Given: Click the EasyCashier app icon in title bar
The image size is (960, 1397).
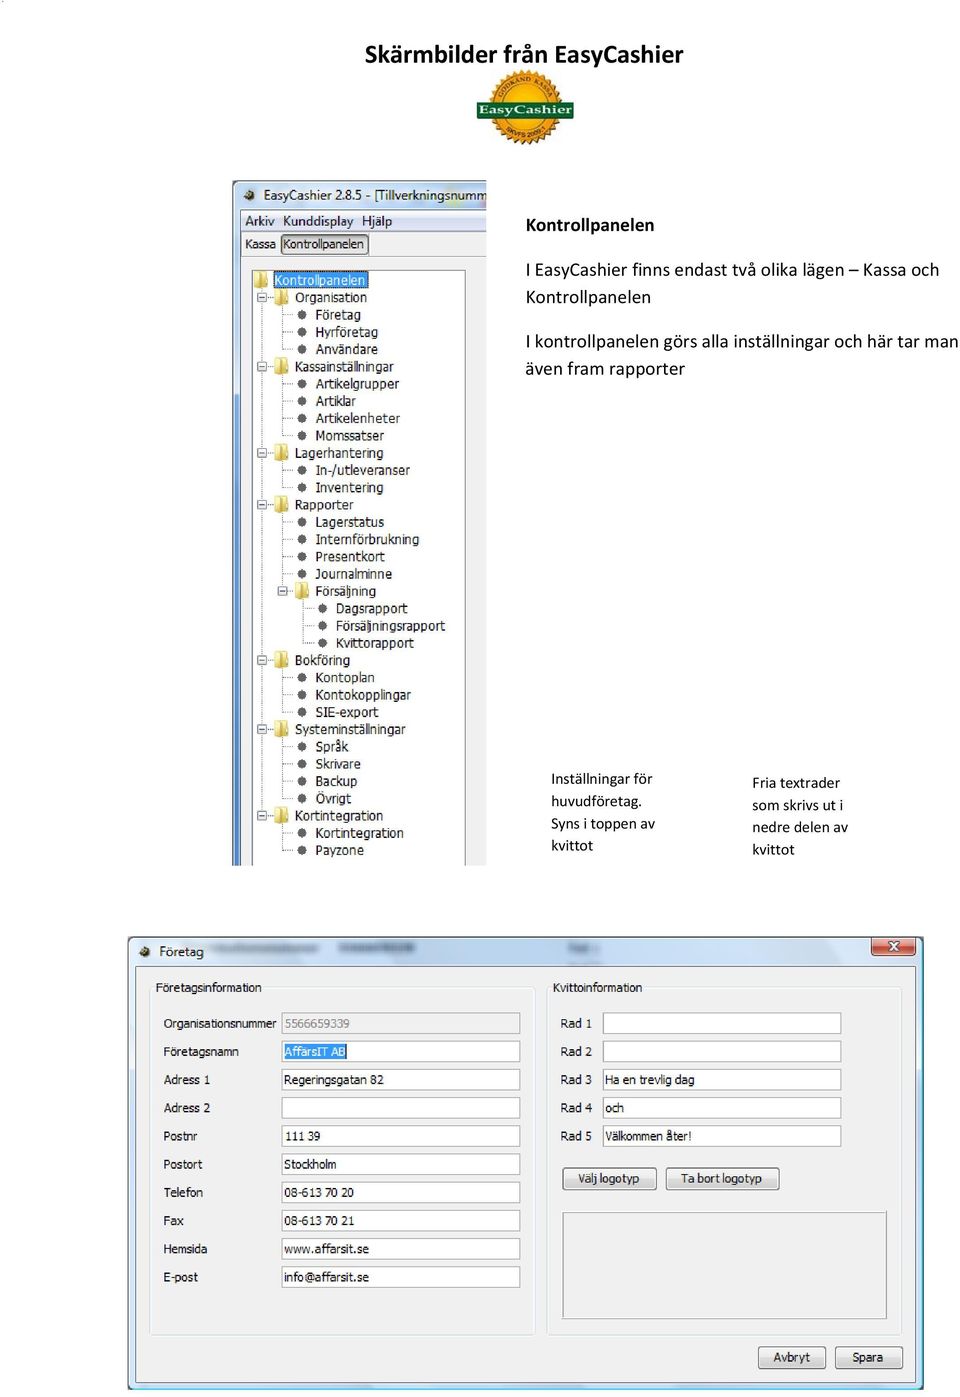Looking at the screenshot, I should point(250,195).
